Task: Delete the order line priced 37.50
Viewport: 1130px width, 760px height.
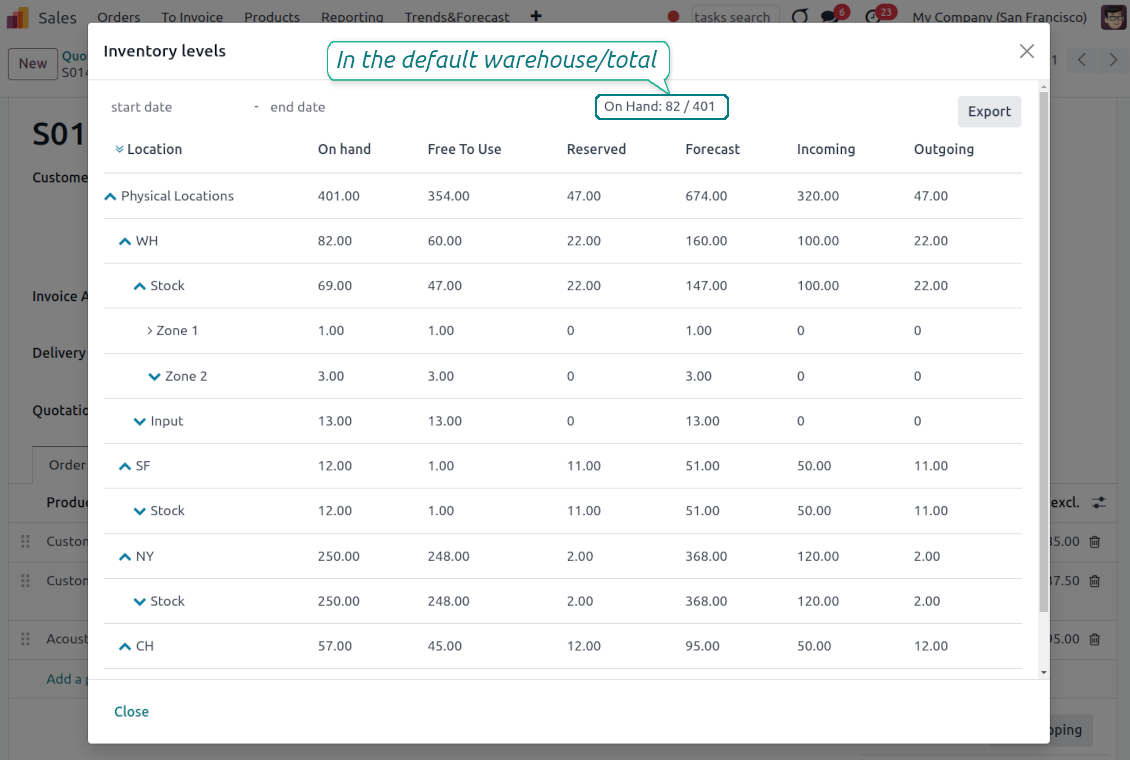Action: (1095, 581)
